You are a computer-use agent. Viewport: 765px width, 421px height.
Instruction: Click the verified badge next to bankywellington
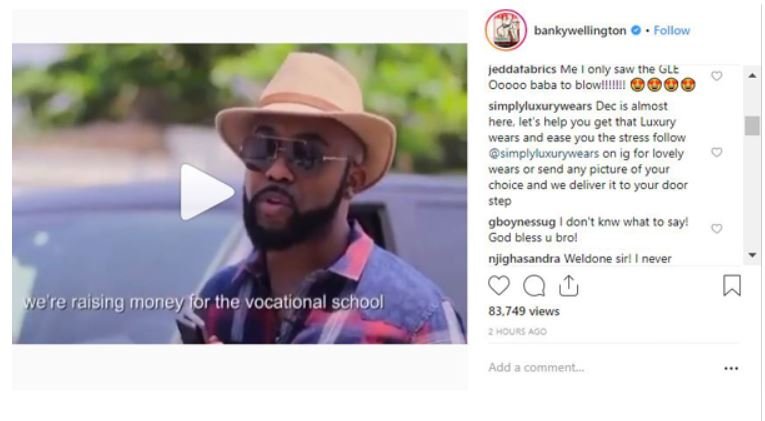click(x=636, y=30)
